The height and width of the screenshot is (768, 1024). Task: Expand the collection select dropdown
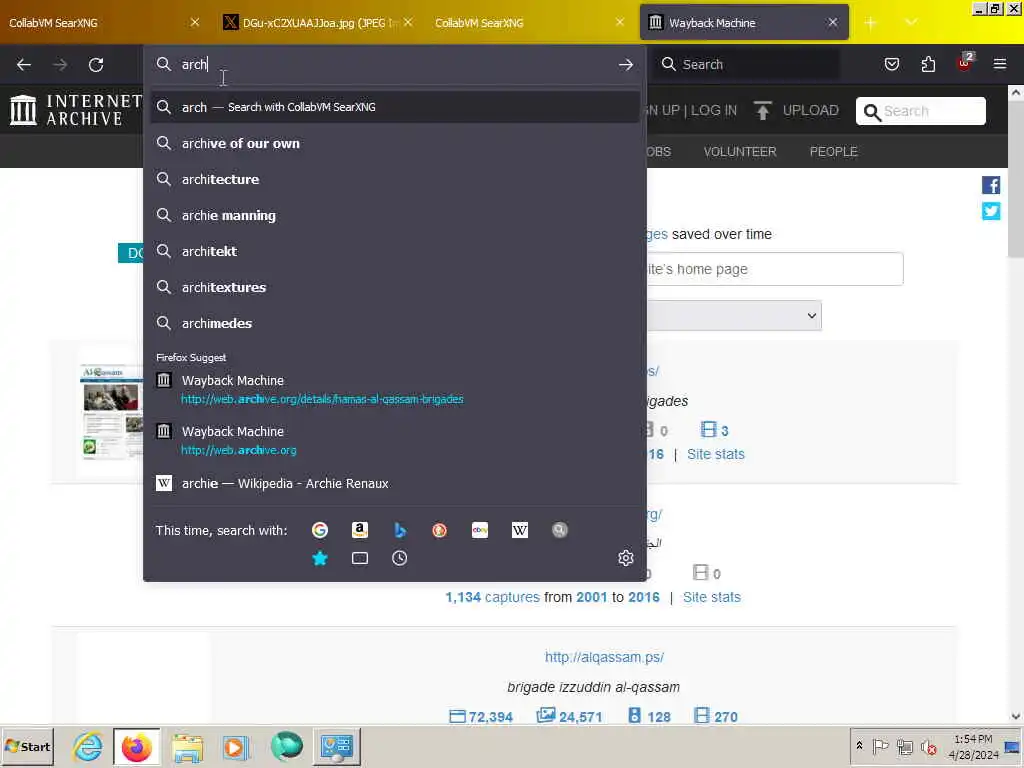pos(734,316)
